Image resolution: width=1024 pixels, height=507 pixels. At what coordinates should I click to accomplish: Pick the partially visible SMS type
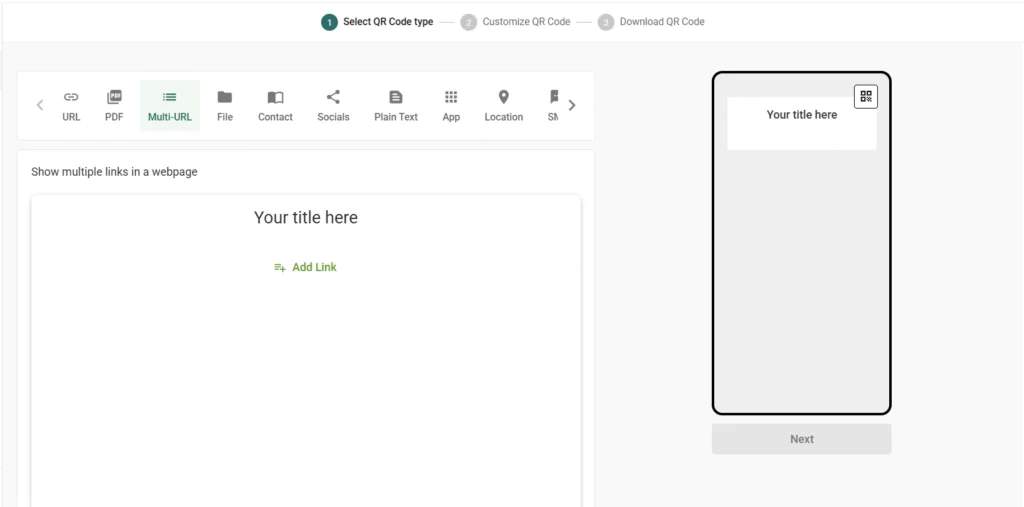pyautogui.click(x=553, y=106)
